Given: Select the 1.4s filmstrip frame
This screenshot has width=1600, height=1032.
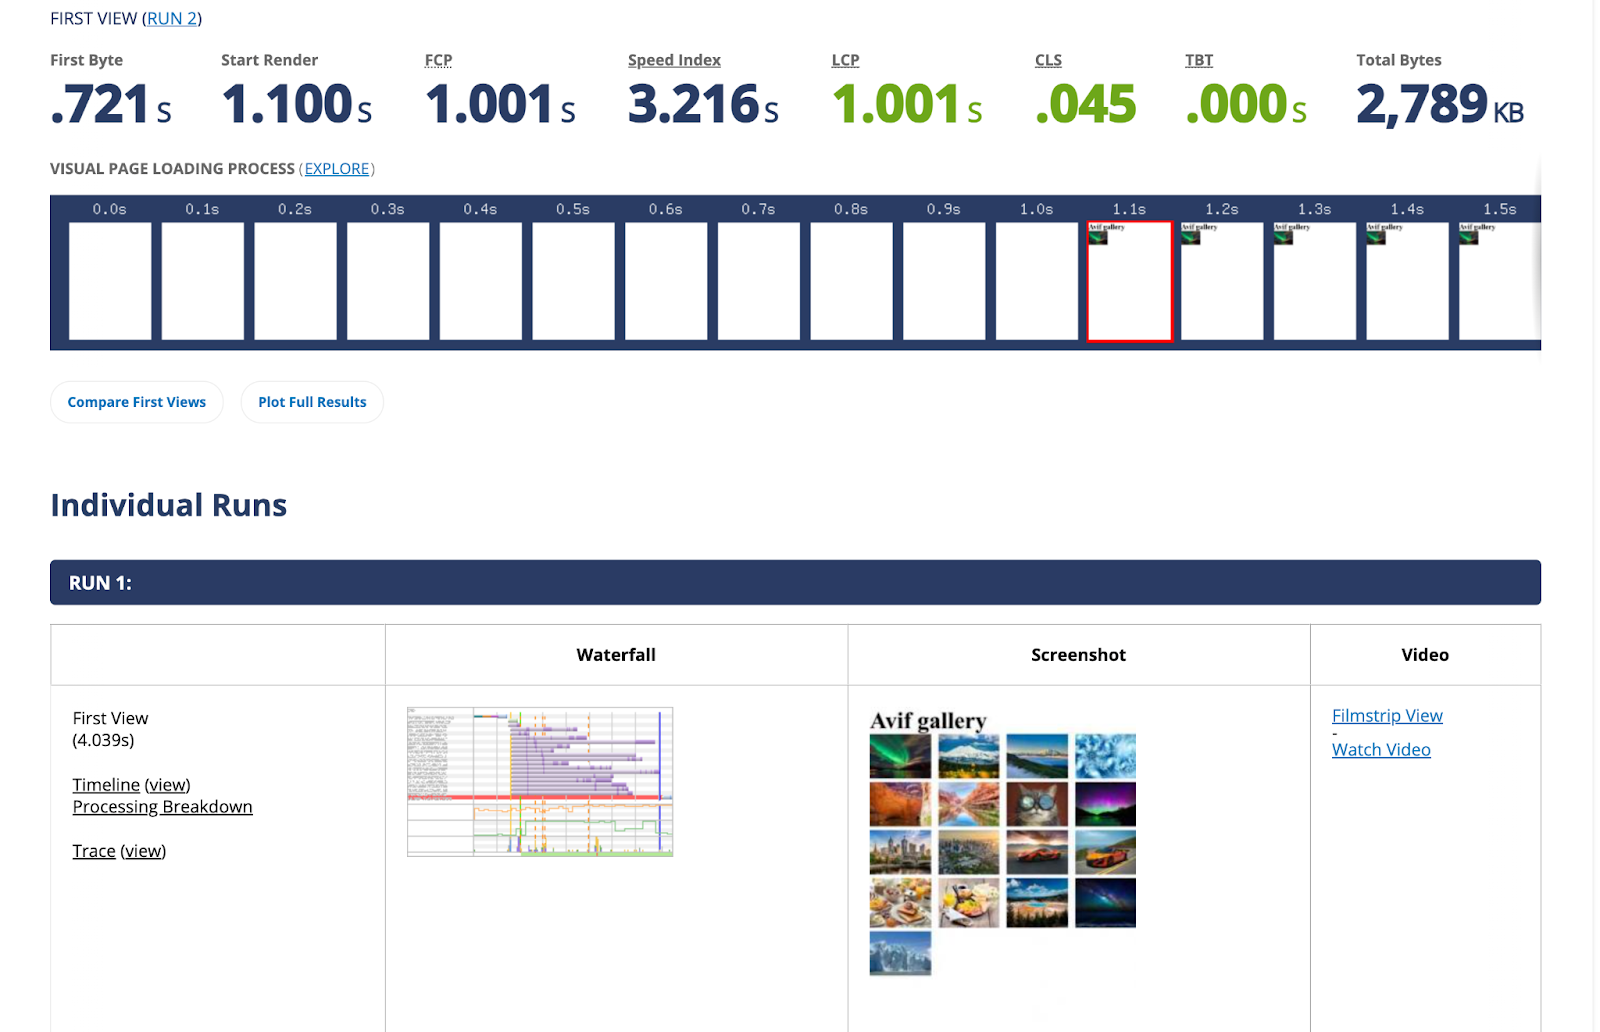Looking at the screenshot, I should [1408, 281].
